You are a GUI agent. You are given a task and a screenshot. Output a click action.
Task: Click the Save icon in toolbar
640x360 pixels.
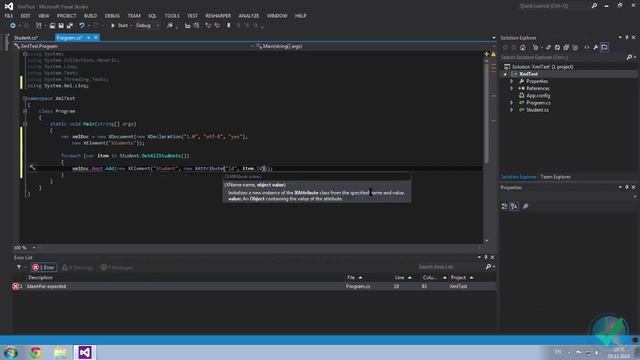pos(61,26)
